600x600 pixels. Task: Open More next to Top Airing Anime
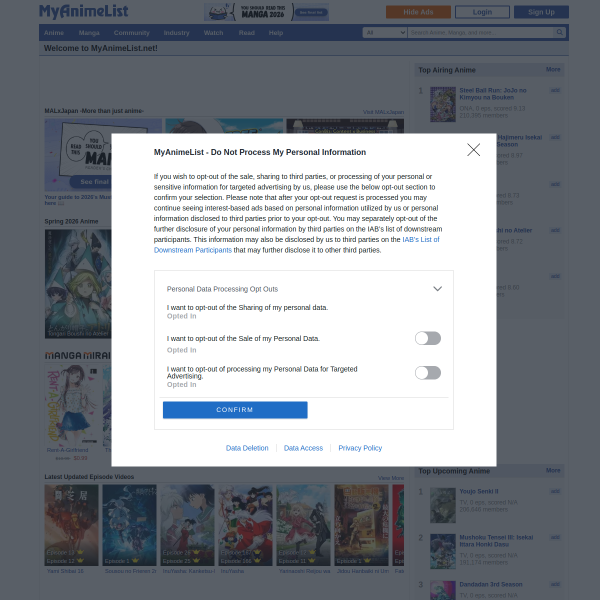(x=553, y=69)
